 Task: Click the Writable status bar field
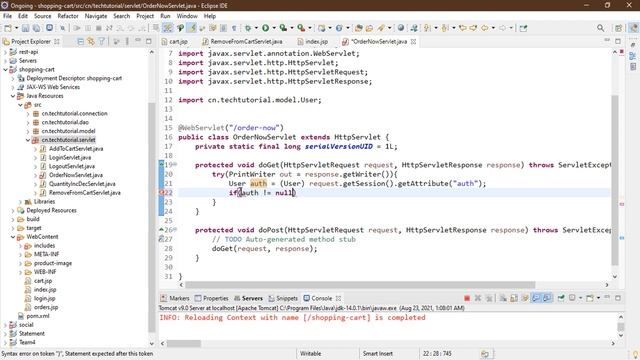pyautogui.click(x=311, y=354)
